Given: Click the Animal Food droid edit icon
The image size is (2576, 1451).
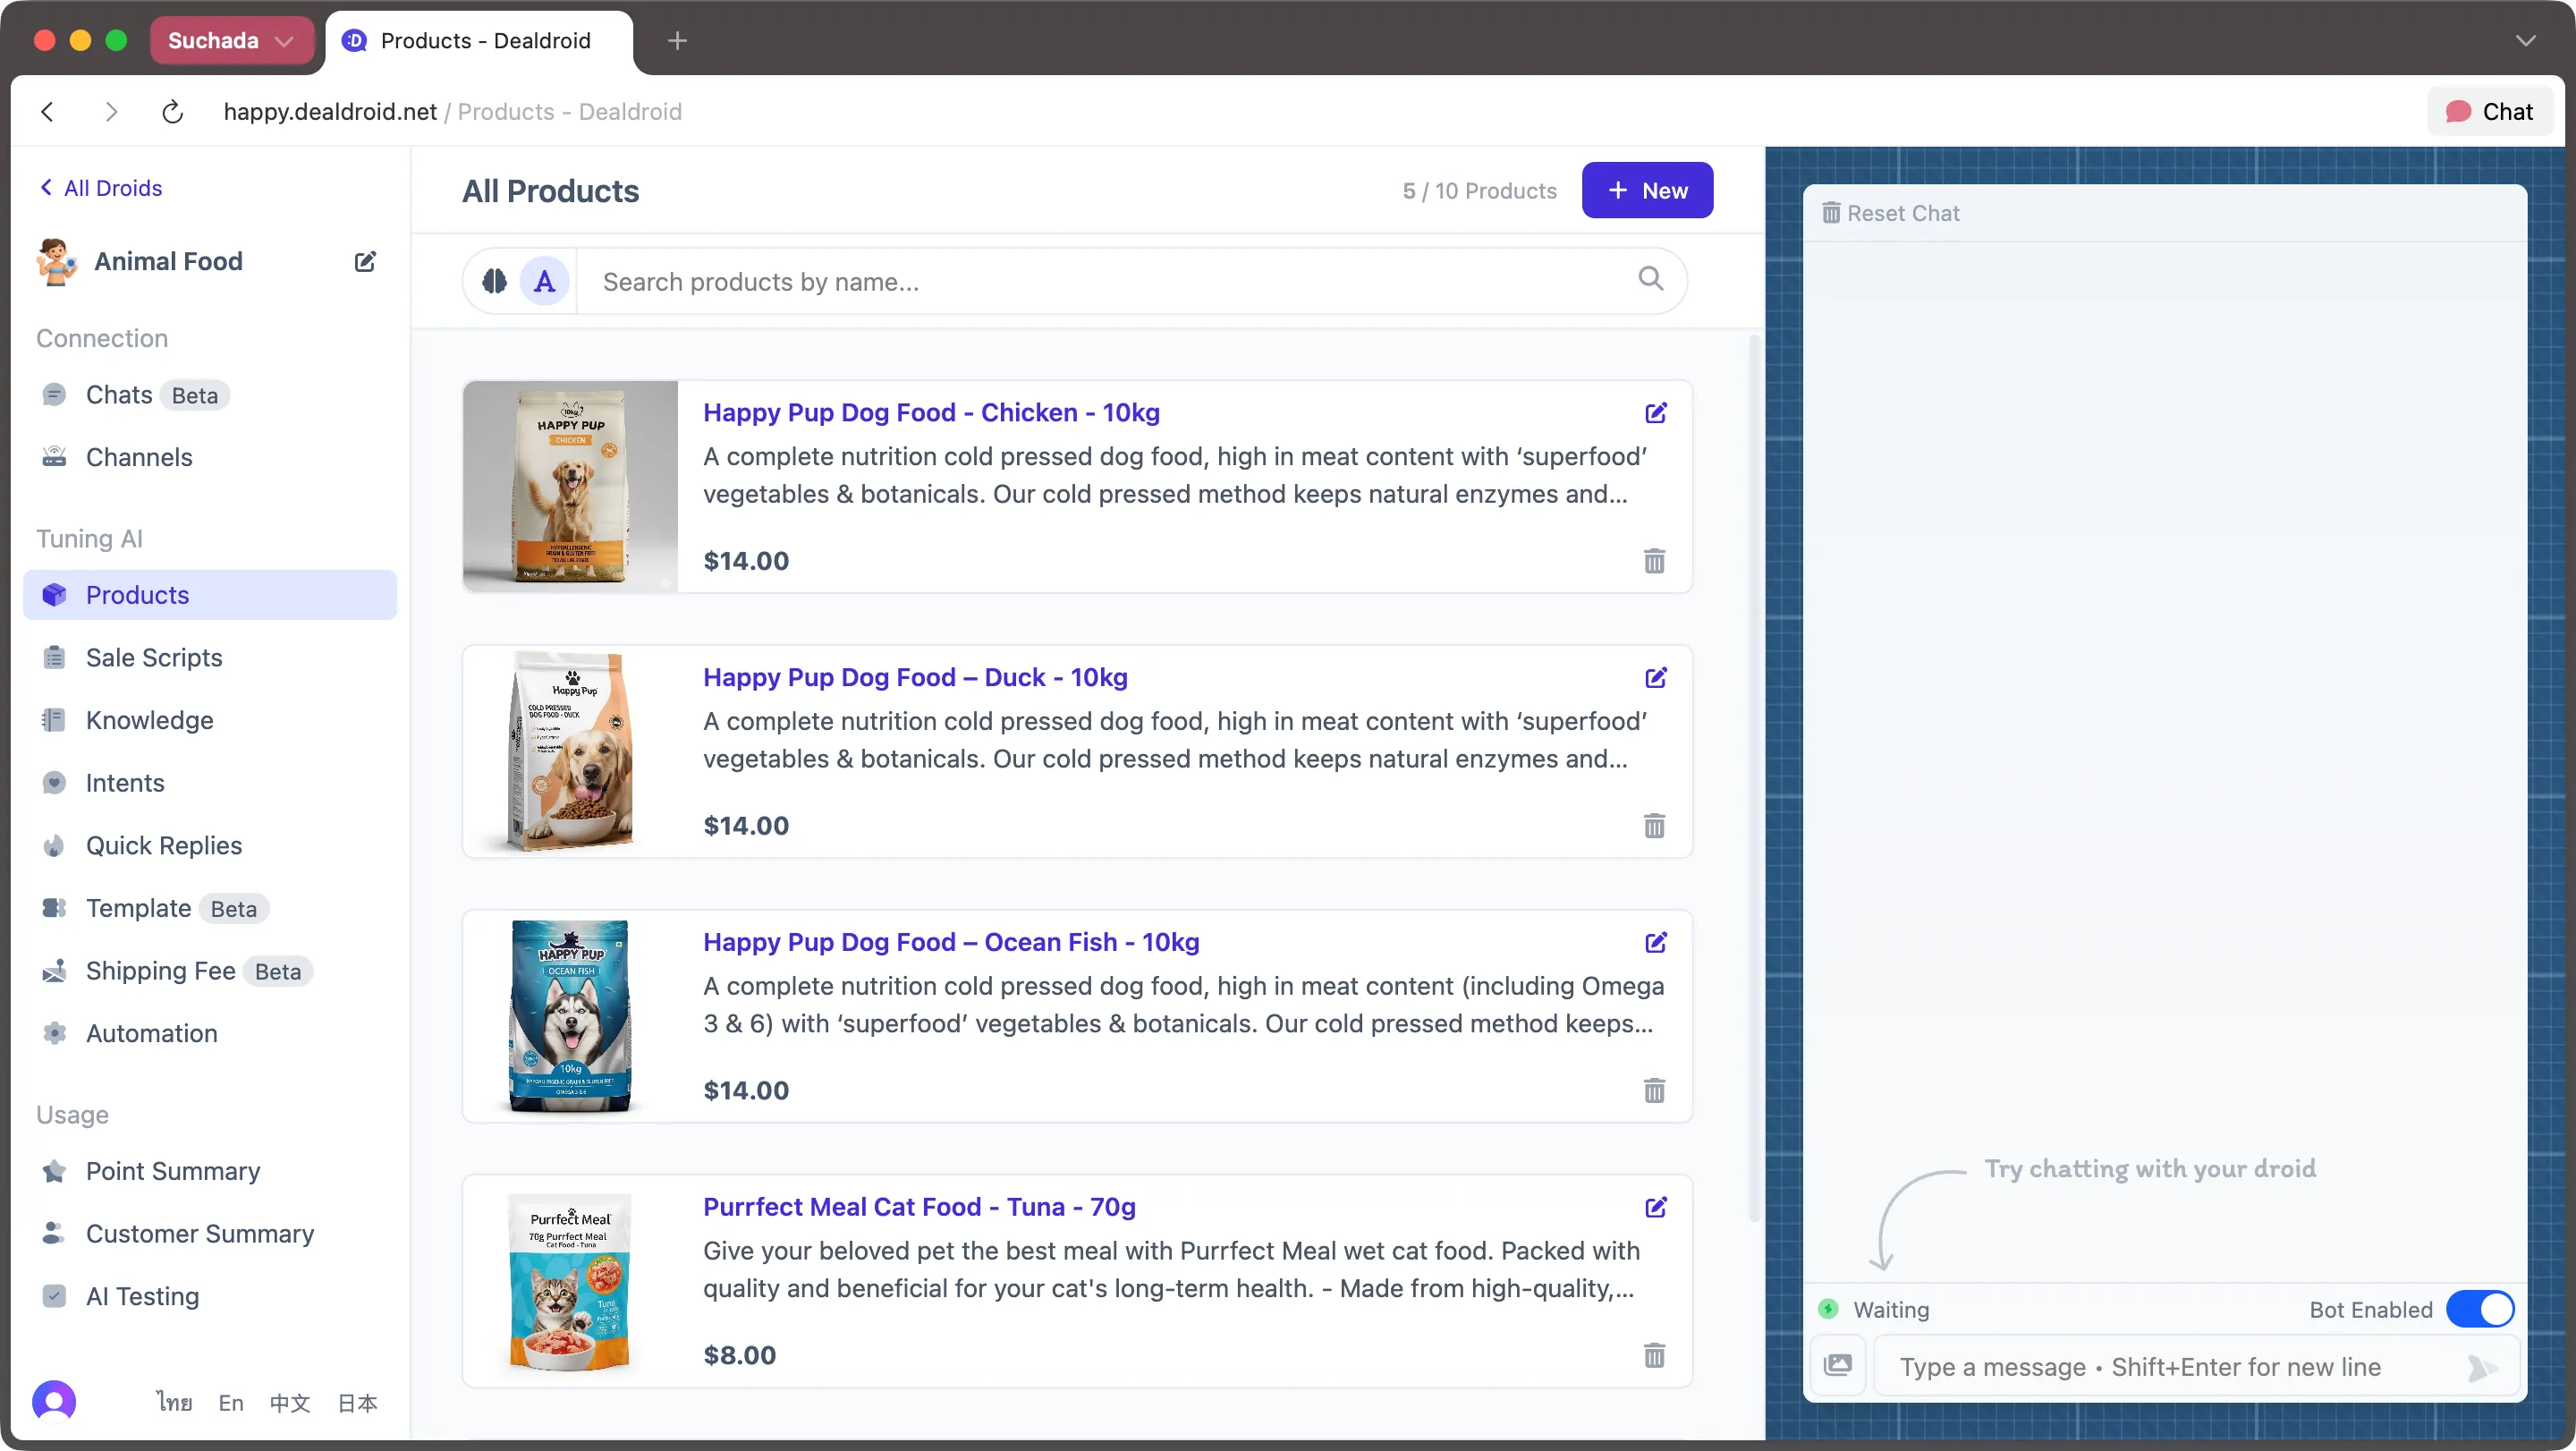Looking at the screenshot, I should [x=365, y=261].
